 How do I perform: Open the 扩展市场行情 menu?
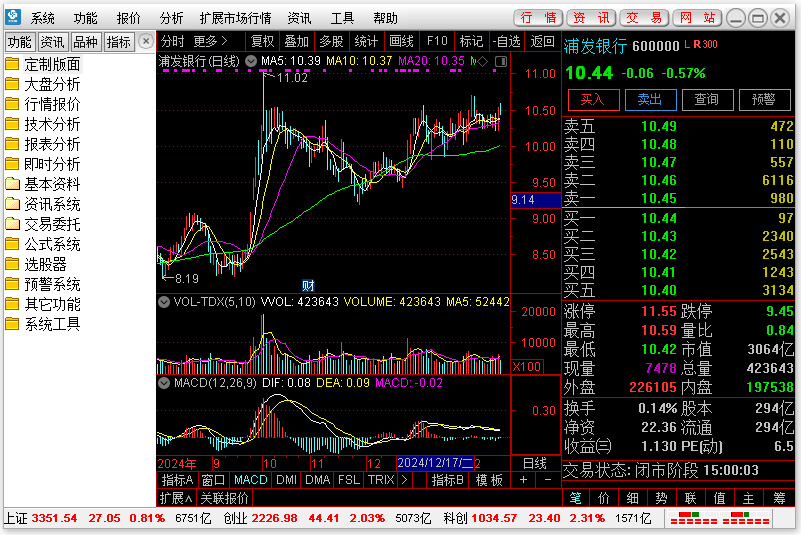[x=235, y=18]
